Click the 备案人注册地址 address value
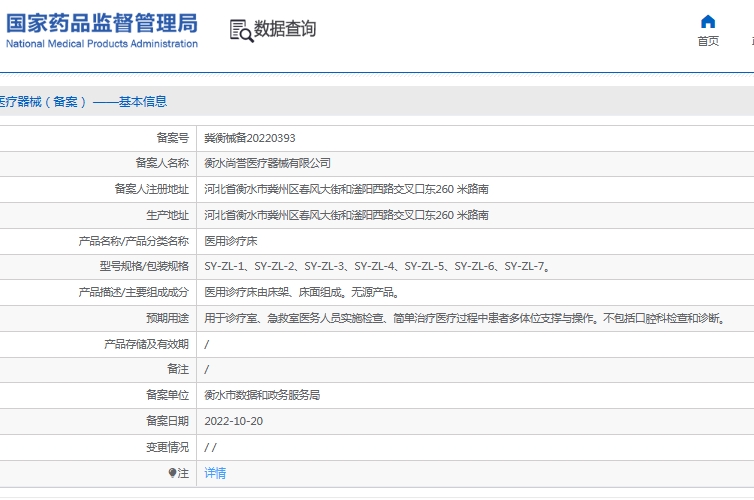Image resolution: width=754 pixels, height=500 pixels. point(346,189)
